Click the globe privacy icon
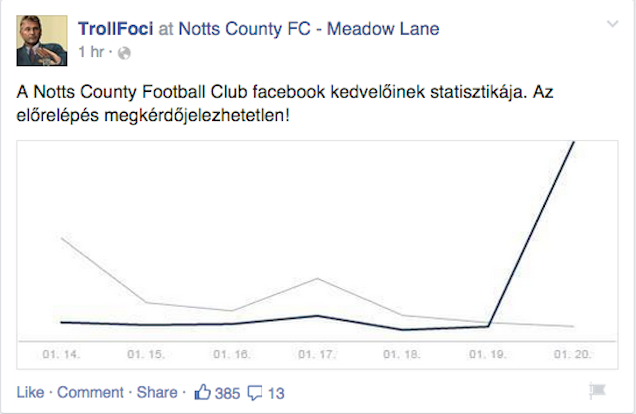 [124, 51]
